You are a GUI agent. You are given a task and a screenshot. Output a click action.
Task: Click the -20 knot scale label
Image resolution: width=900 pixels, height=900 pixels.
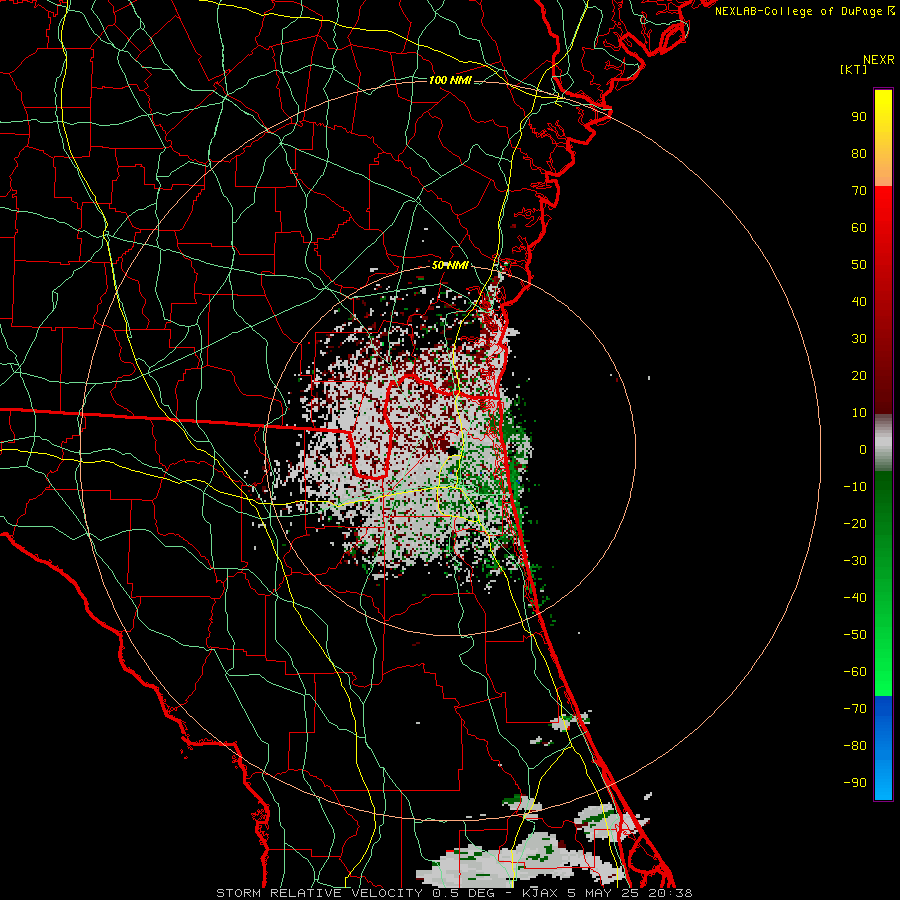click(855, 523)
